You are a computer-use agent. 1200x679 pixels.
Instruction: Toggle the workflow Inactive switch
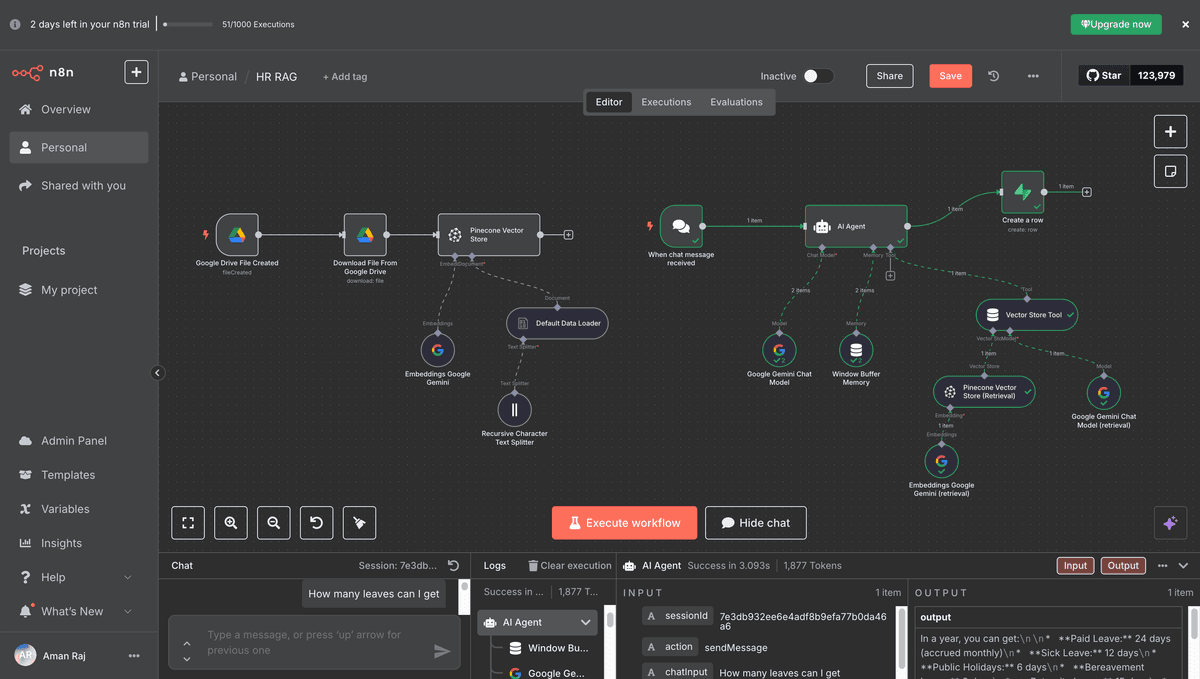tap(817, 76)
